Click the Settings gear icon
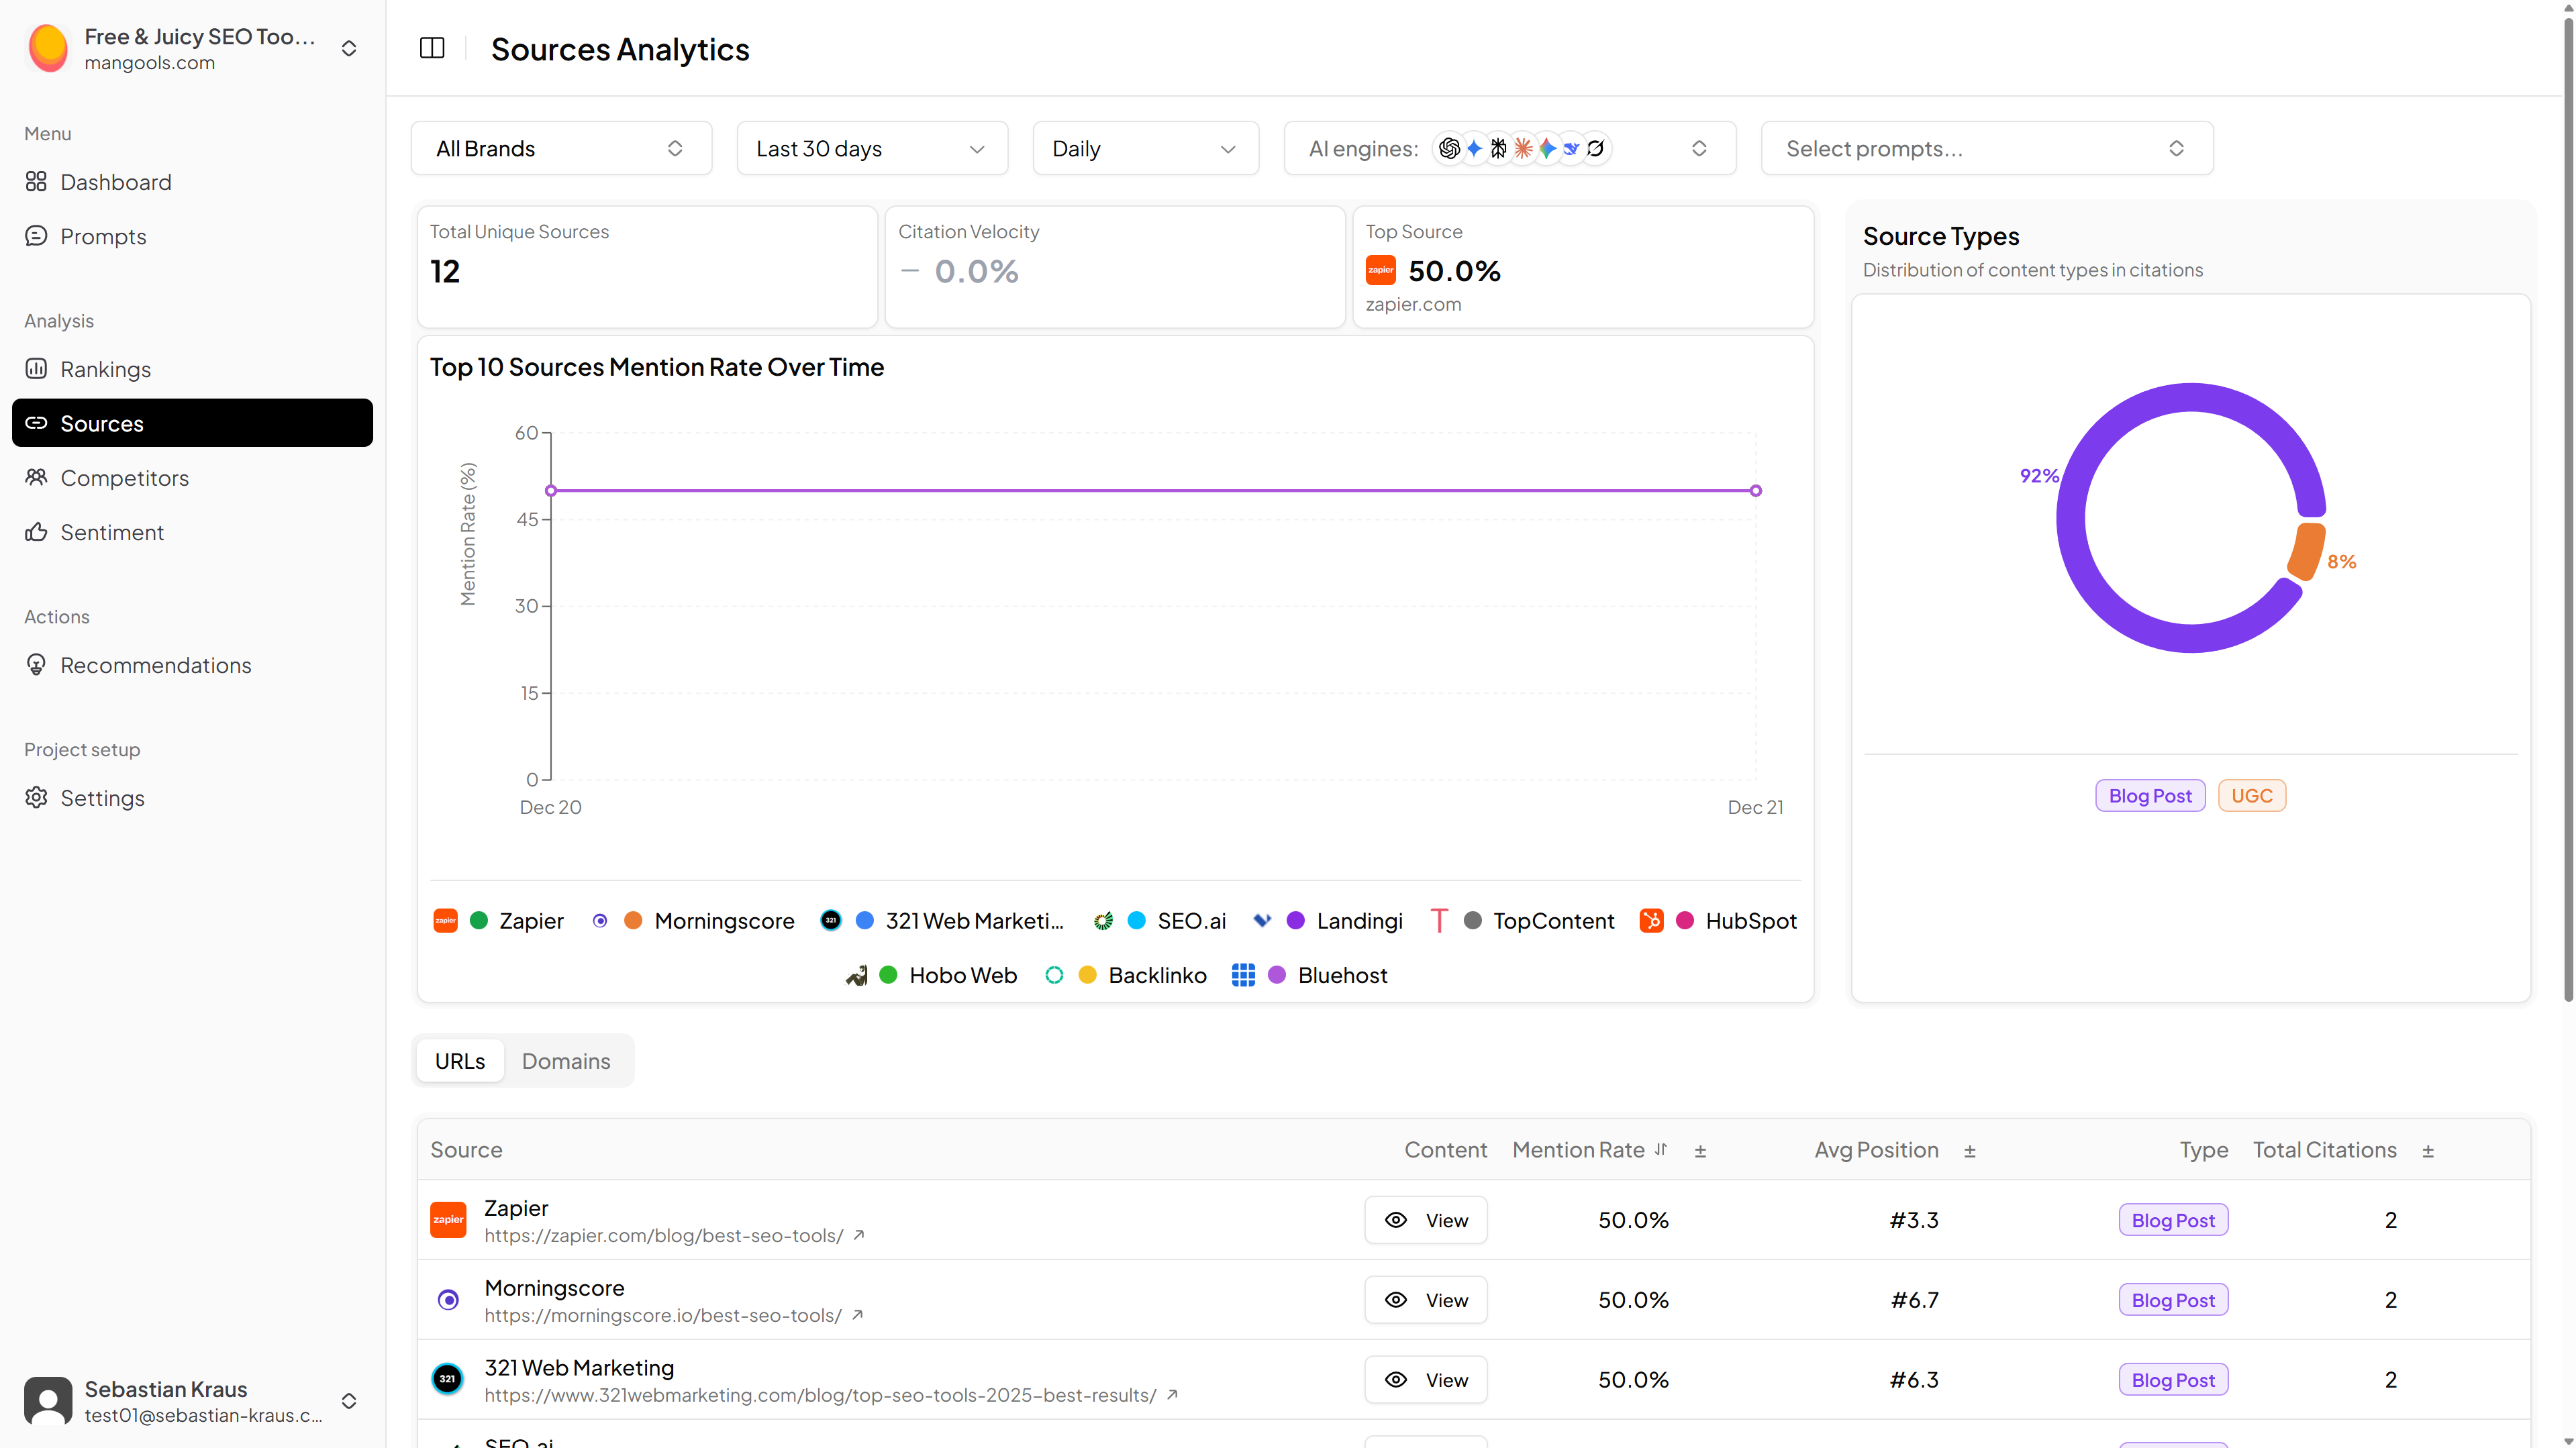 pyautogui.click(x=36, y=798)
